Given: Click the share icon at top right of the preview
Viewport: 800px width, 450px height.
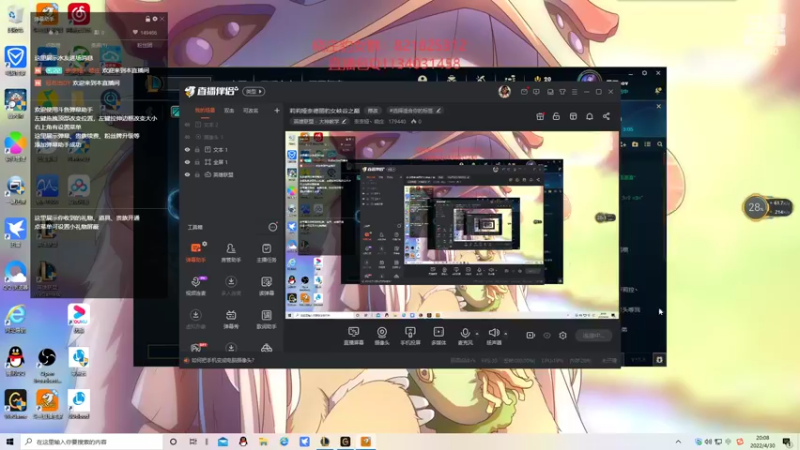Looking at the screenshot, I should [x=606, y=117].
